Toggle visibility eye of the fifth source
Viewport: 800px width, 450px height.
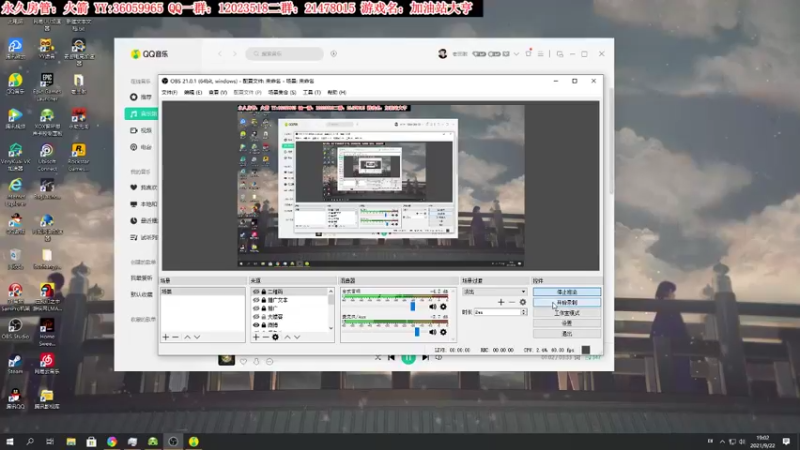(x=256, y=324)
